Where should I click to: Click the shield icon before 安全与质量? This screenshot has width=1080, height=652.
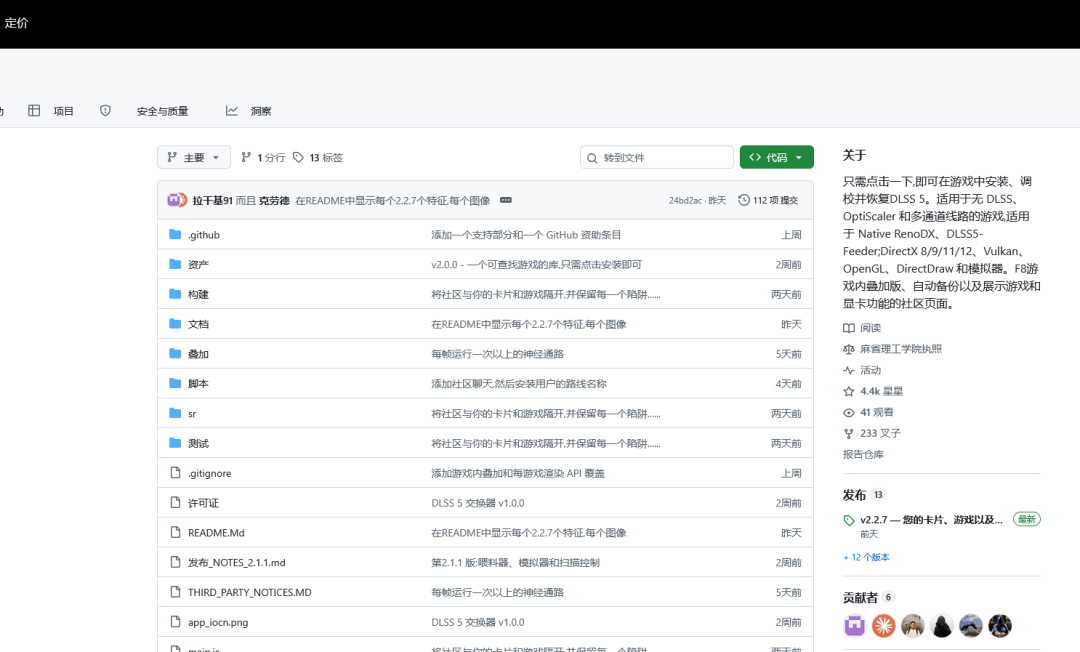click(105, 110)
